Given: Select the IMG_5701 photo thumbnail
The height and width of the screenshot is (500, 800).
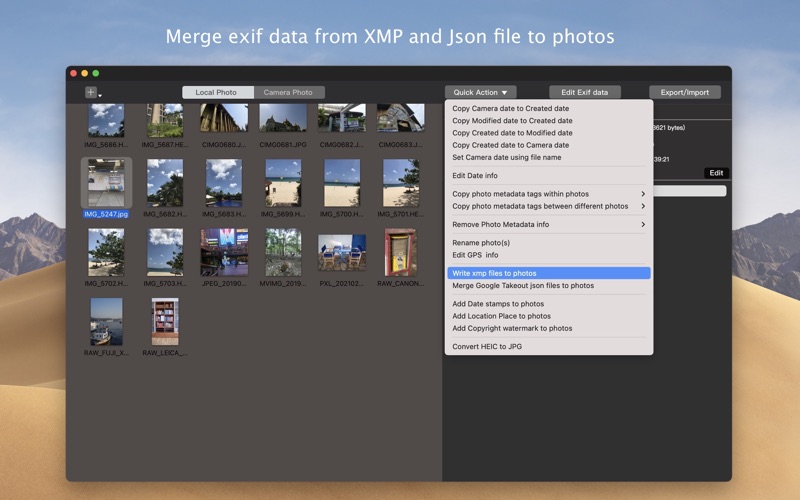Looking at the screenshot, I should (x=401, y=182).
